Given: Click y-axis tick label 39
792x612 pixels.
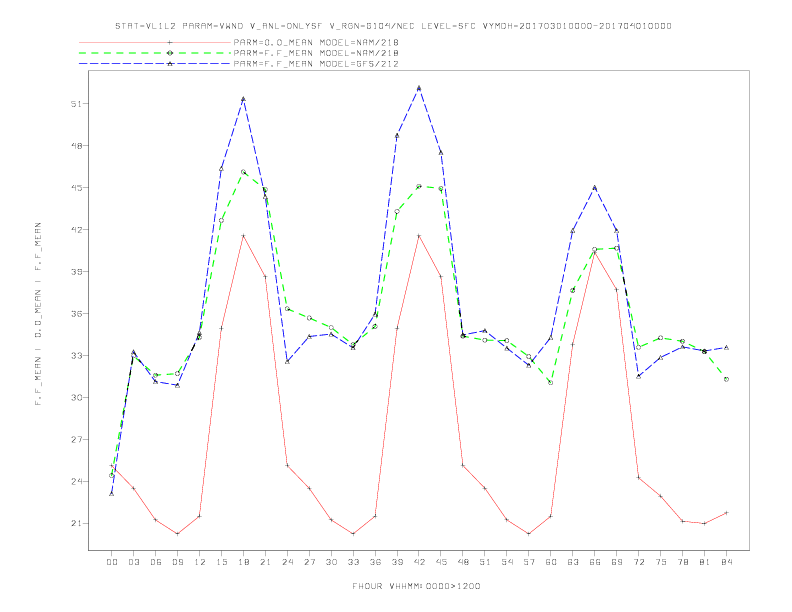Looking at the screenshot, I should click(76, 271).
